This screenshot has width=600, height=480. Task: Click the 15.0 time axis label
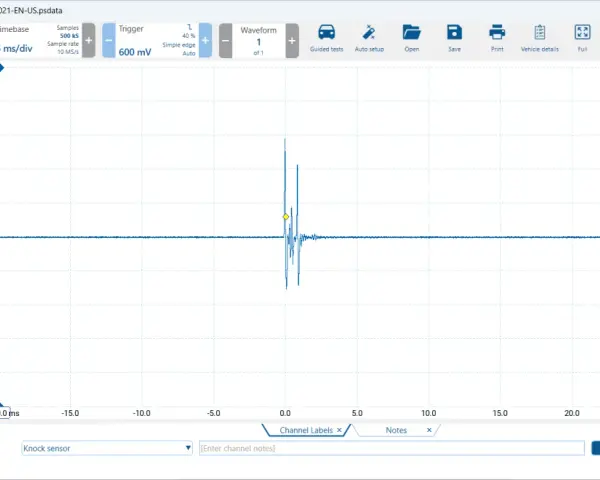500,413
